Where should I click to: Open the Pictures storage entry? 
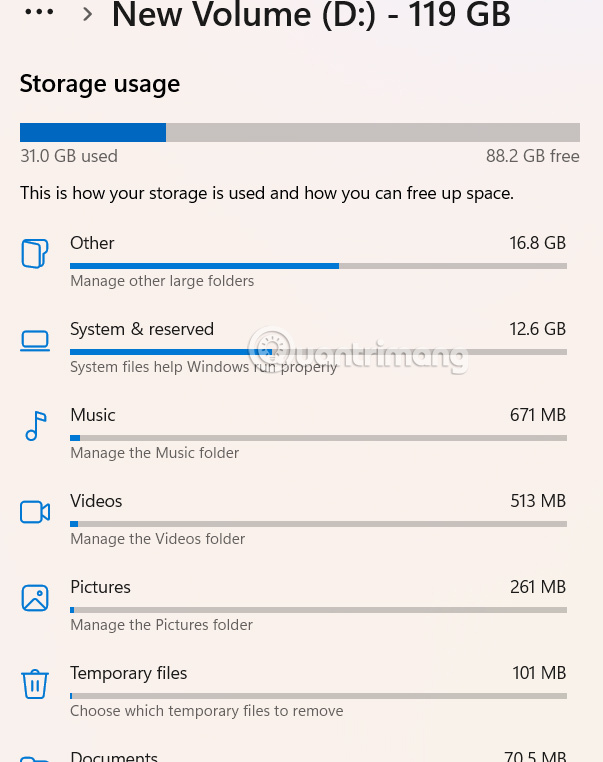coord(100,587)
